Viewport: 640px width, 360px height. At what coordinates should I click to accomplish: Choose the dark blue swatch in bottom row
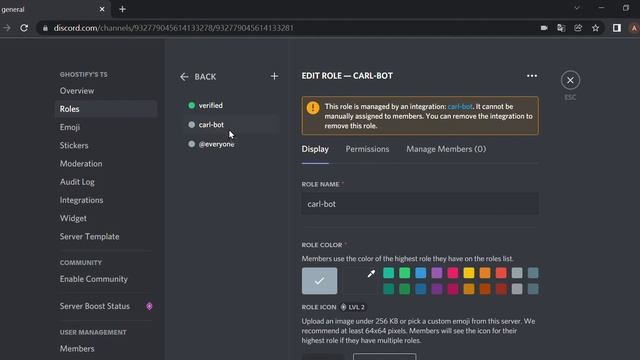[420, 289]
